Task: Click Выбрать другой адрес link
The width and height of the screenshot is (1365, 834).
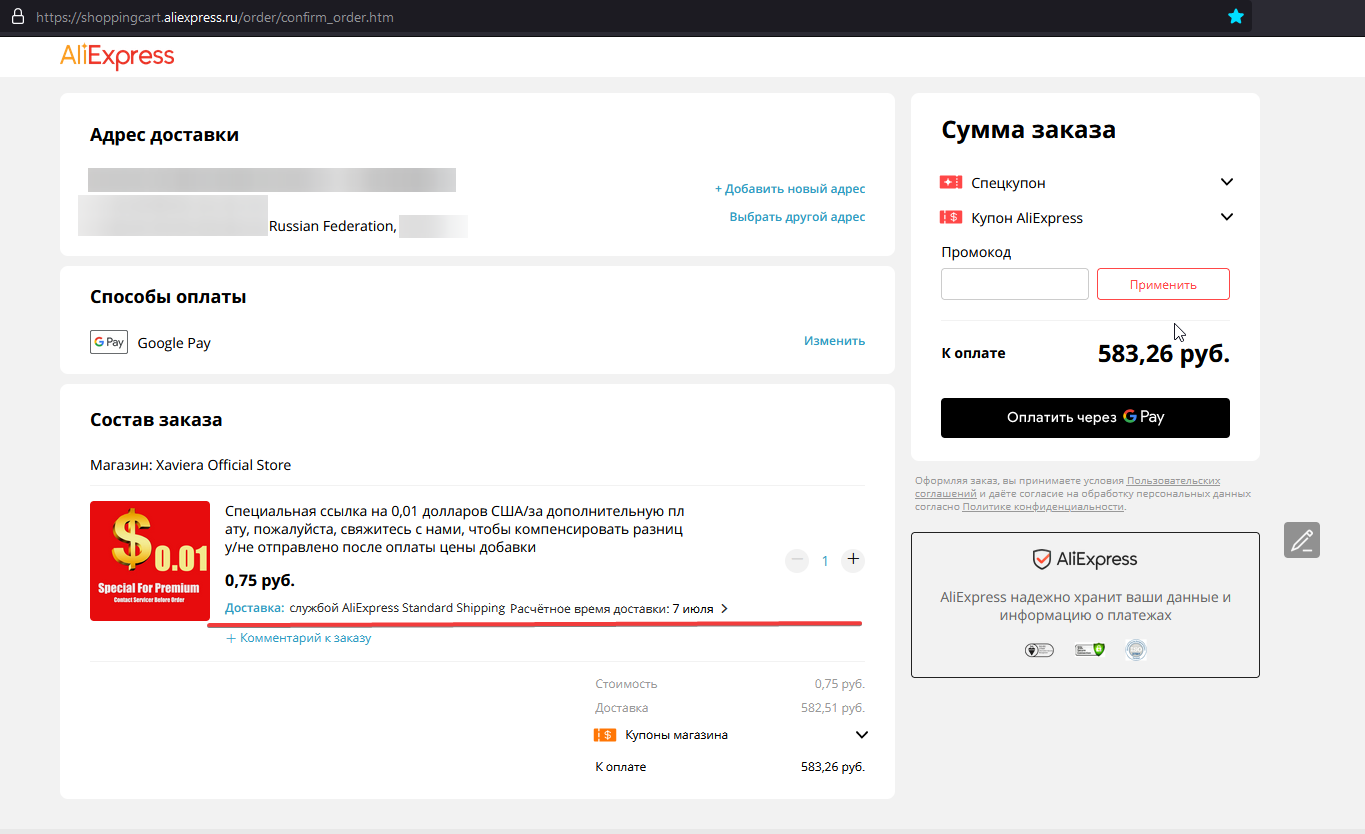Action: pyautogui.click(x=797, y=216)
